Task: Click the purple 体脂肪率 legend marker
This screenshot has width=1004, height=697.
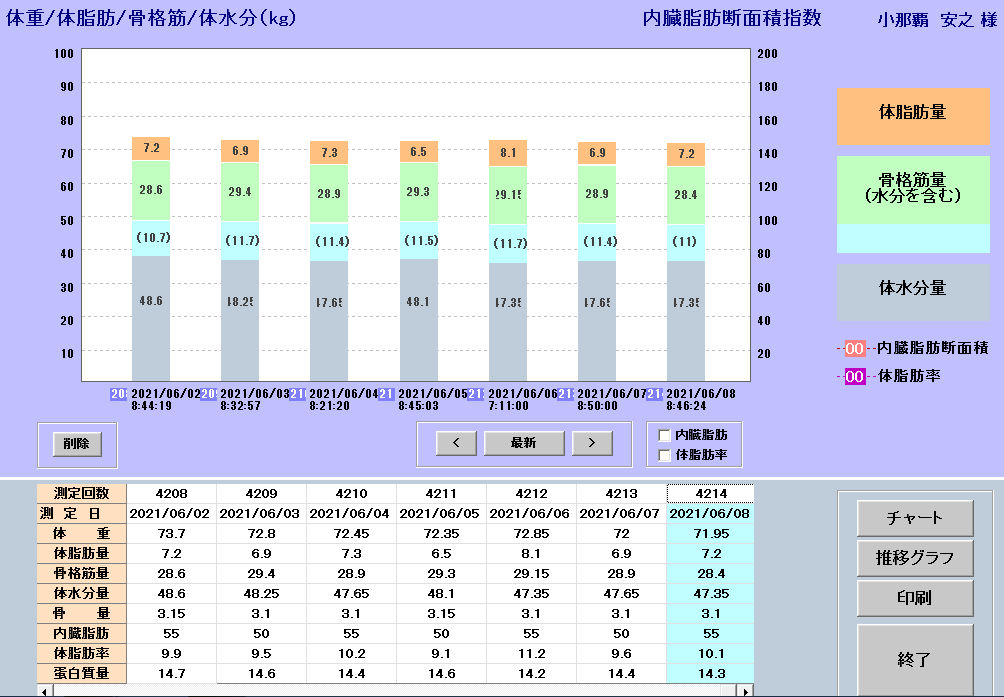Action: pos(855,377)
